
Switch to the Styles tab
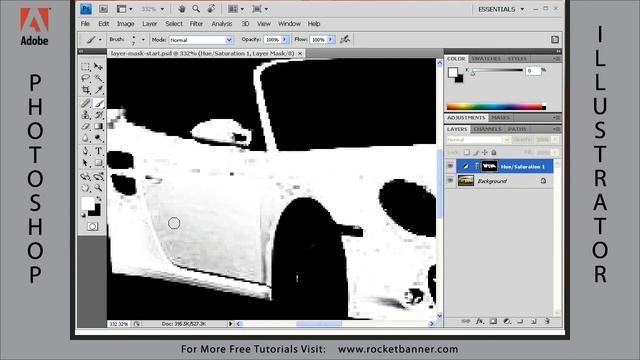pos(517,59)
